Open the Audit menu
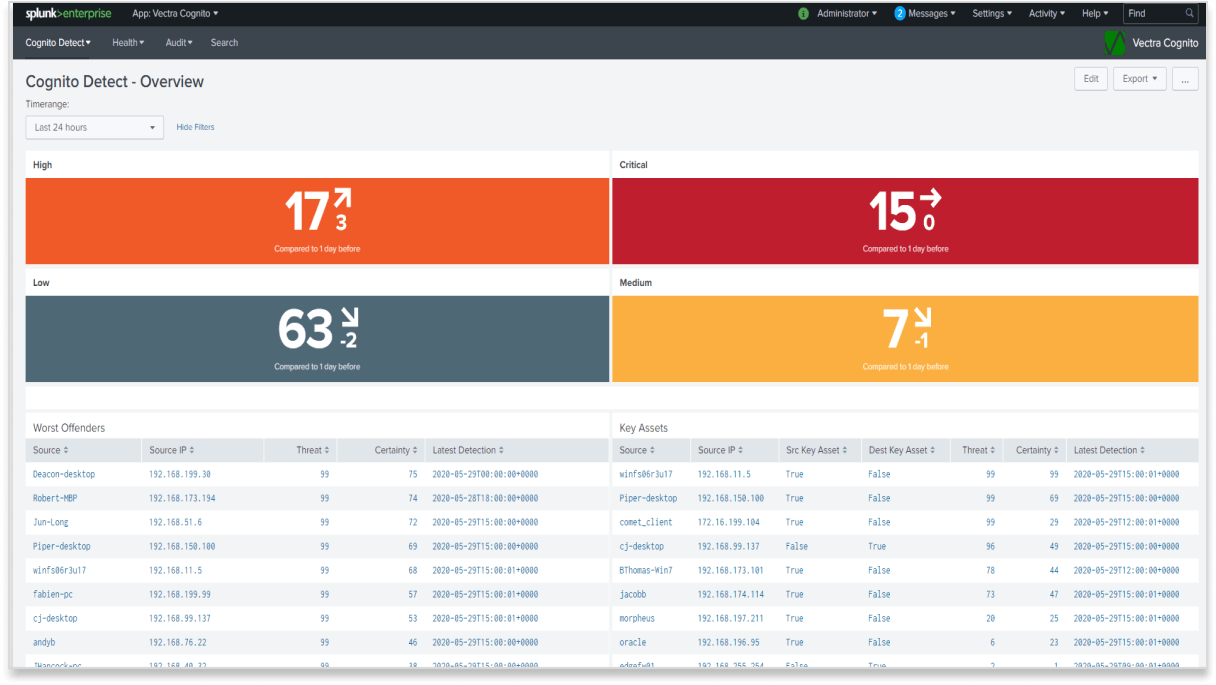Screen dimensions: 1216x685 click(177, 42)
